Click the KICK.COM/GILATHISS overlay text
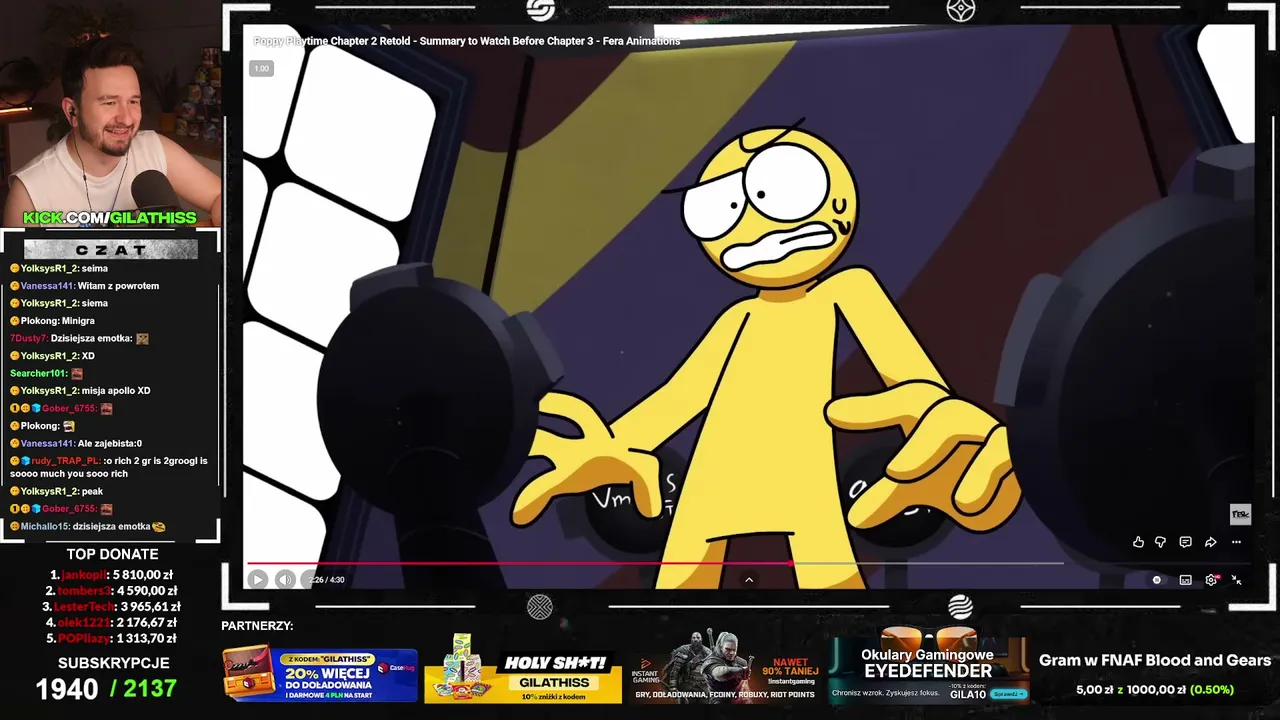 pyautogui.click(x=110, y=218)
